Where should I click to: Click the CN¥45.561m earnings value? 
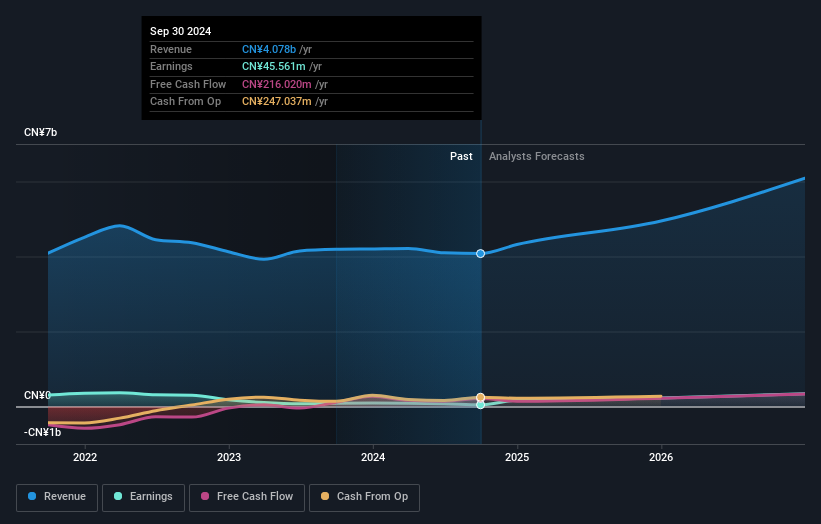pyautogui.click(x=273, y=66)
